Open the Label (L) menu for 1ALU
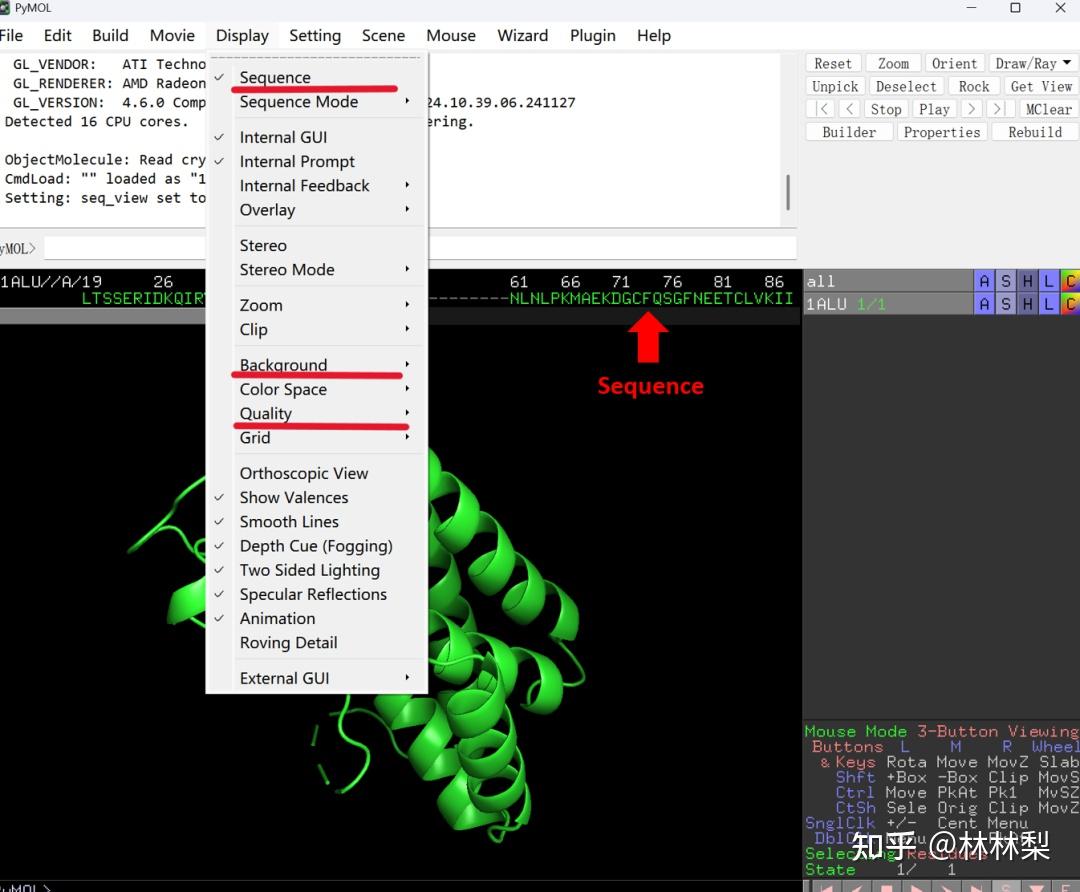The image size is (1080, 892). pyautogui.click(x=1048, y=304)
